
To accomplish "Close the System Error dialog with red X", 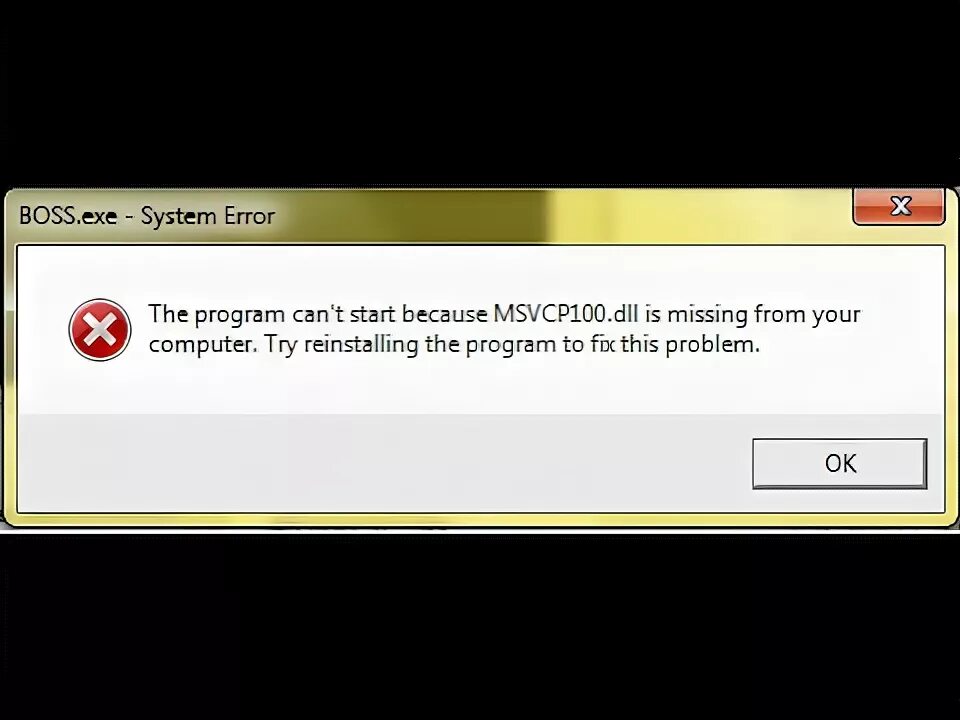I will pos(899,206).
